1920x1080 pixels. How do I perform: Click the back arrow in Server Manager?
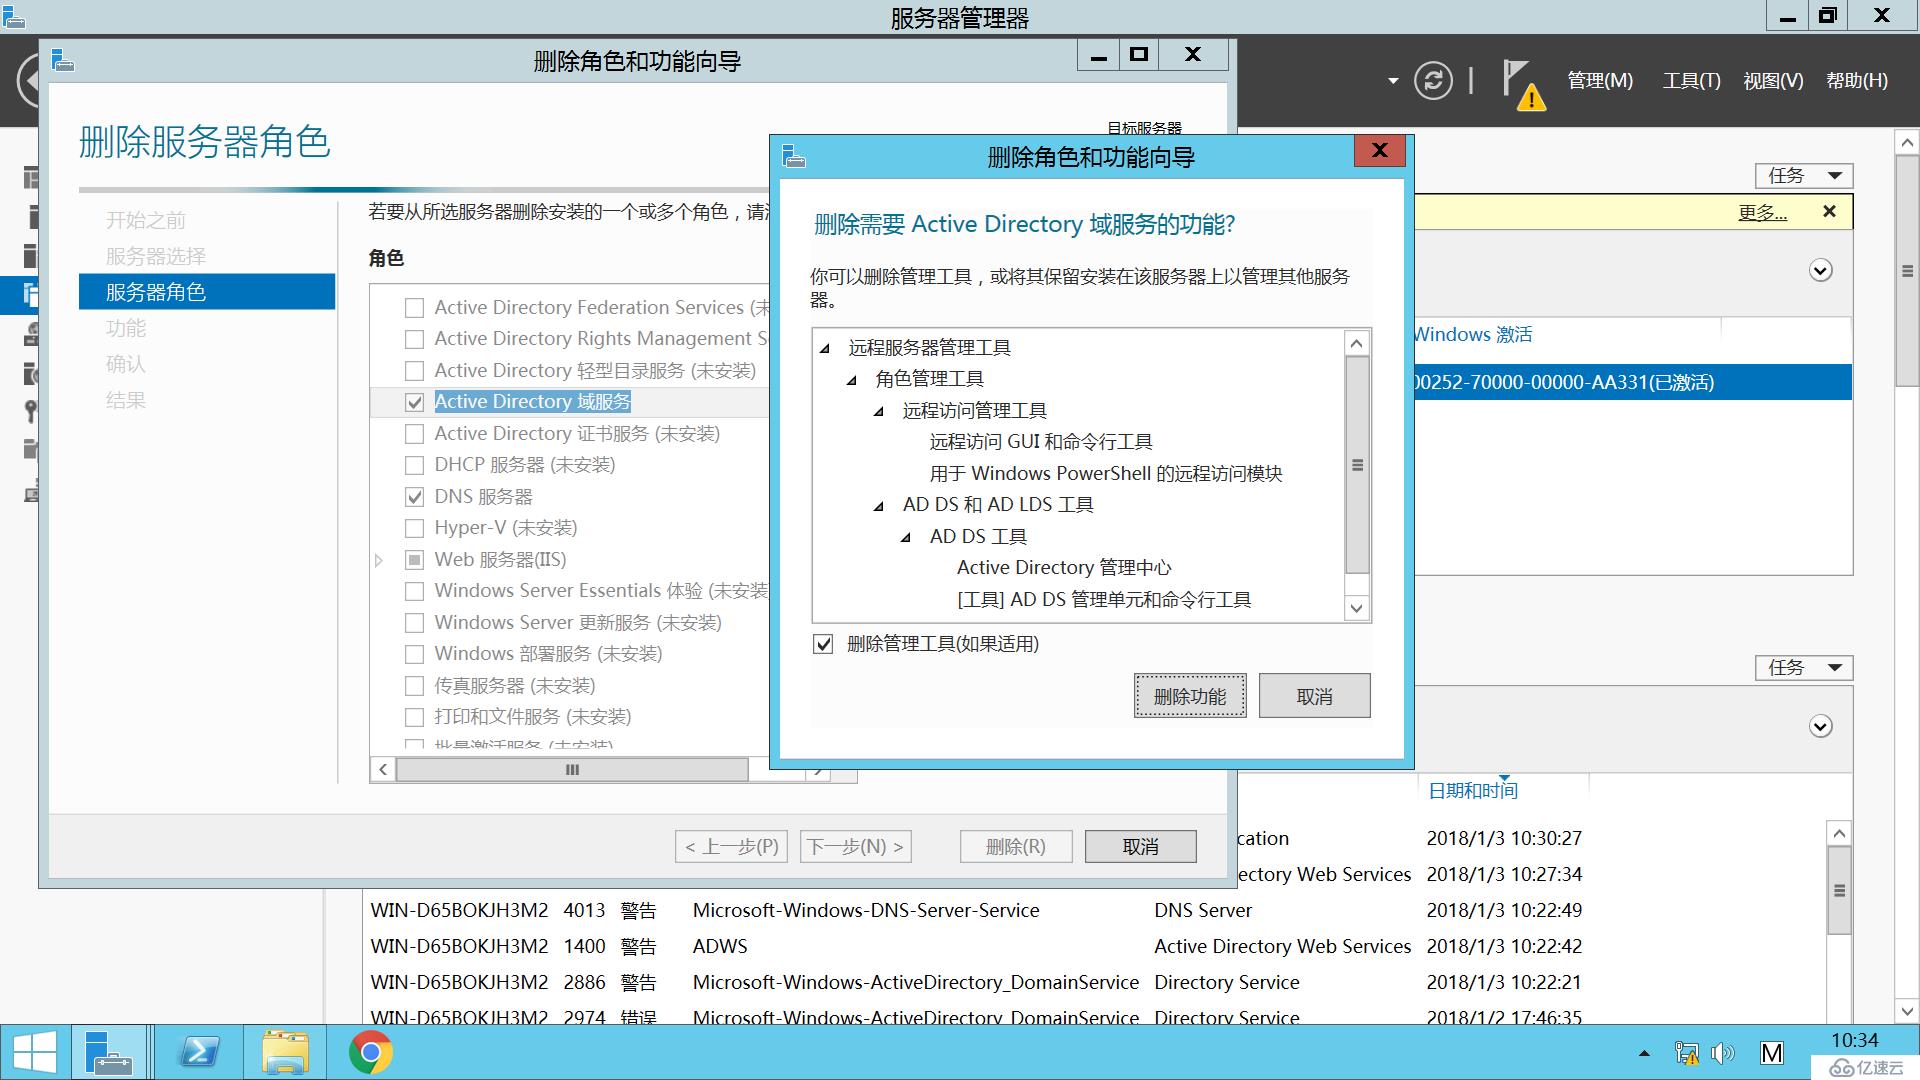point(28,80)
